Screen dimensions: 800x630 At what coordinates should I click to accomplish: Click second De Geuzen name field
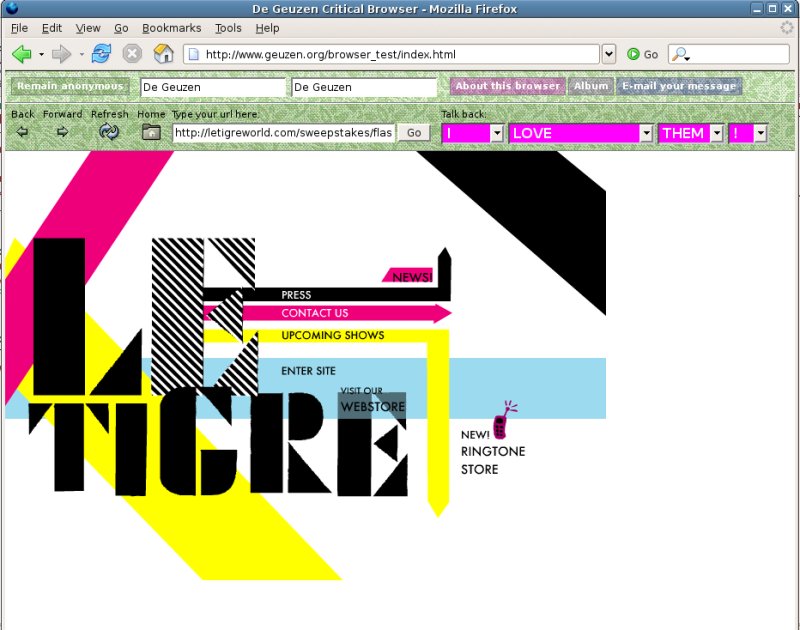click(364, 87)
